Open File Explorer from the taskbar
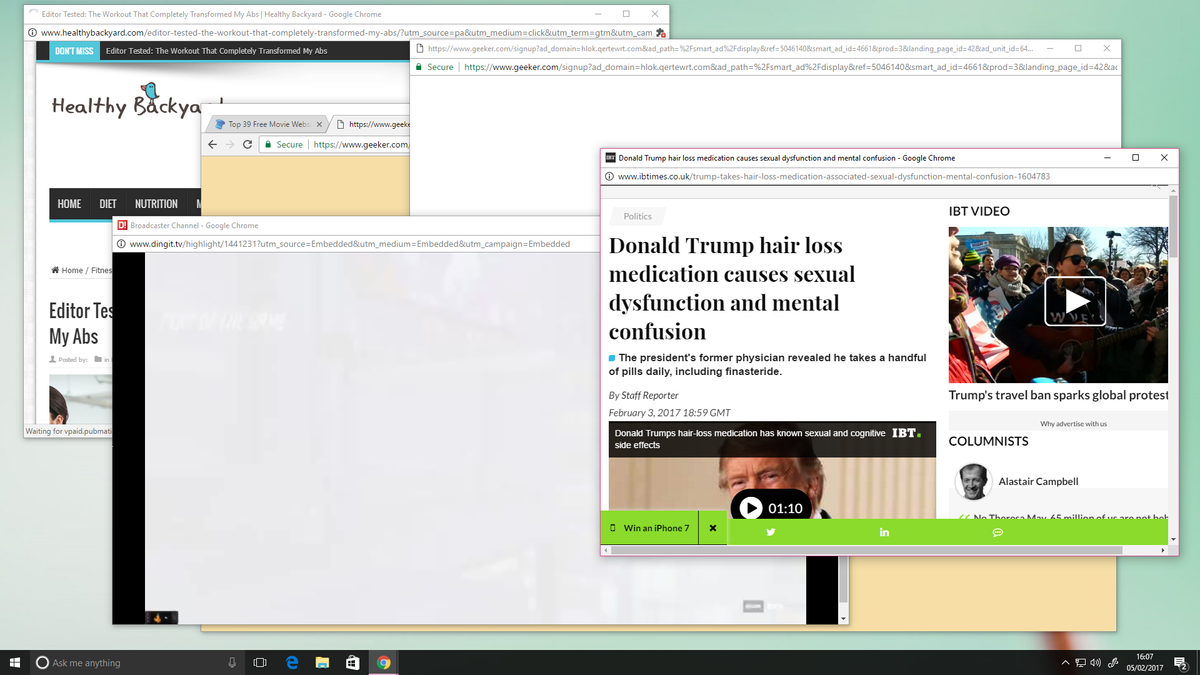The image size is (1200, 675). (x=322, y=662)
